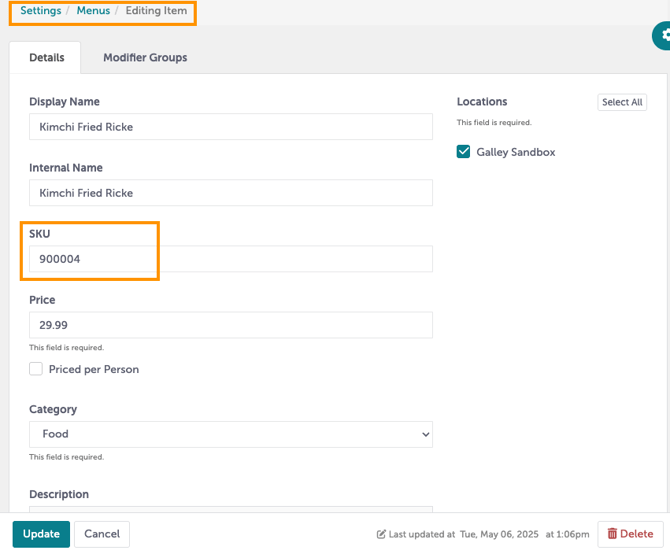Select the Price field showing 29.99

click(x=231, y=325)
